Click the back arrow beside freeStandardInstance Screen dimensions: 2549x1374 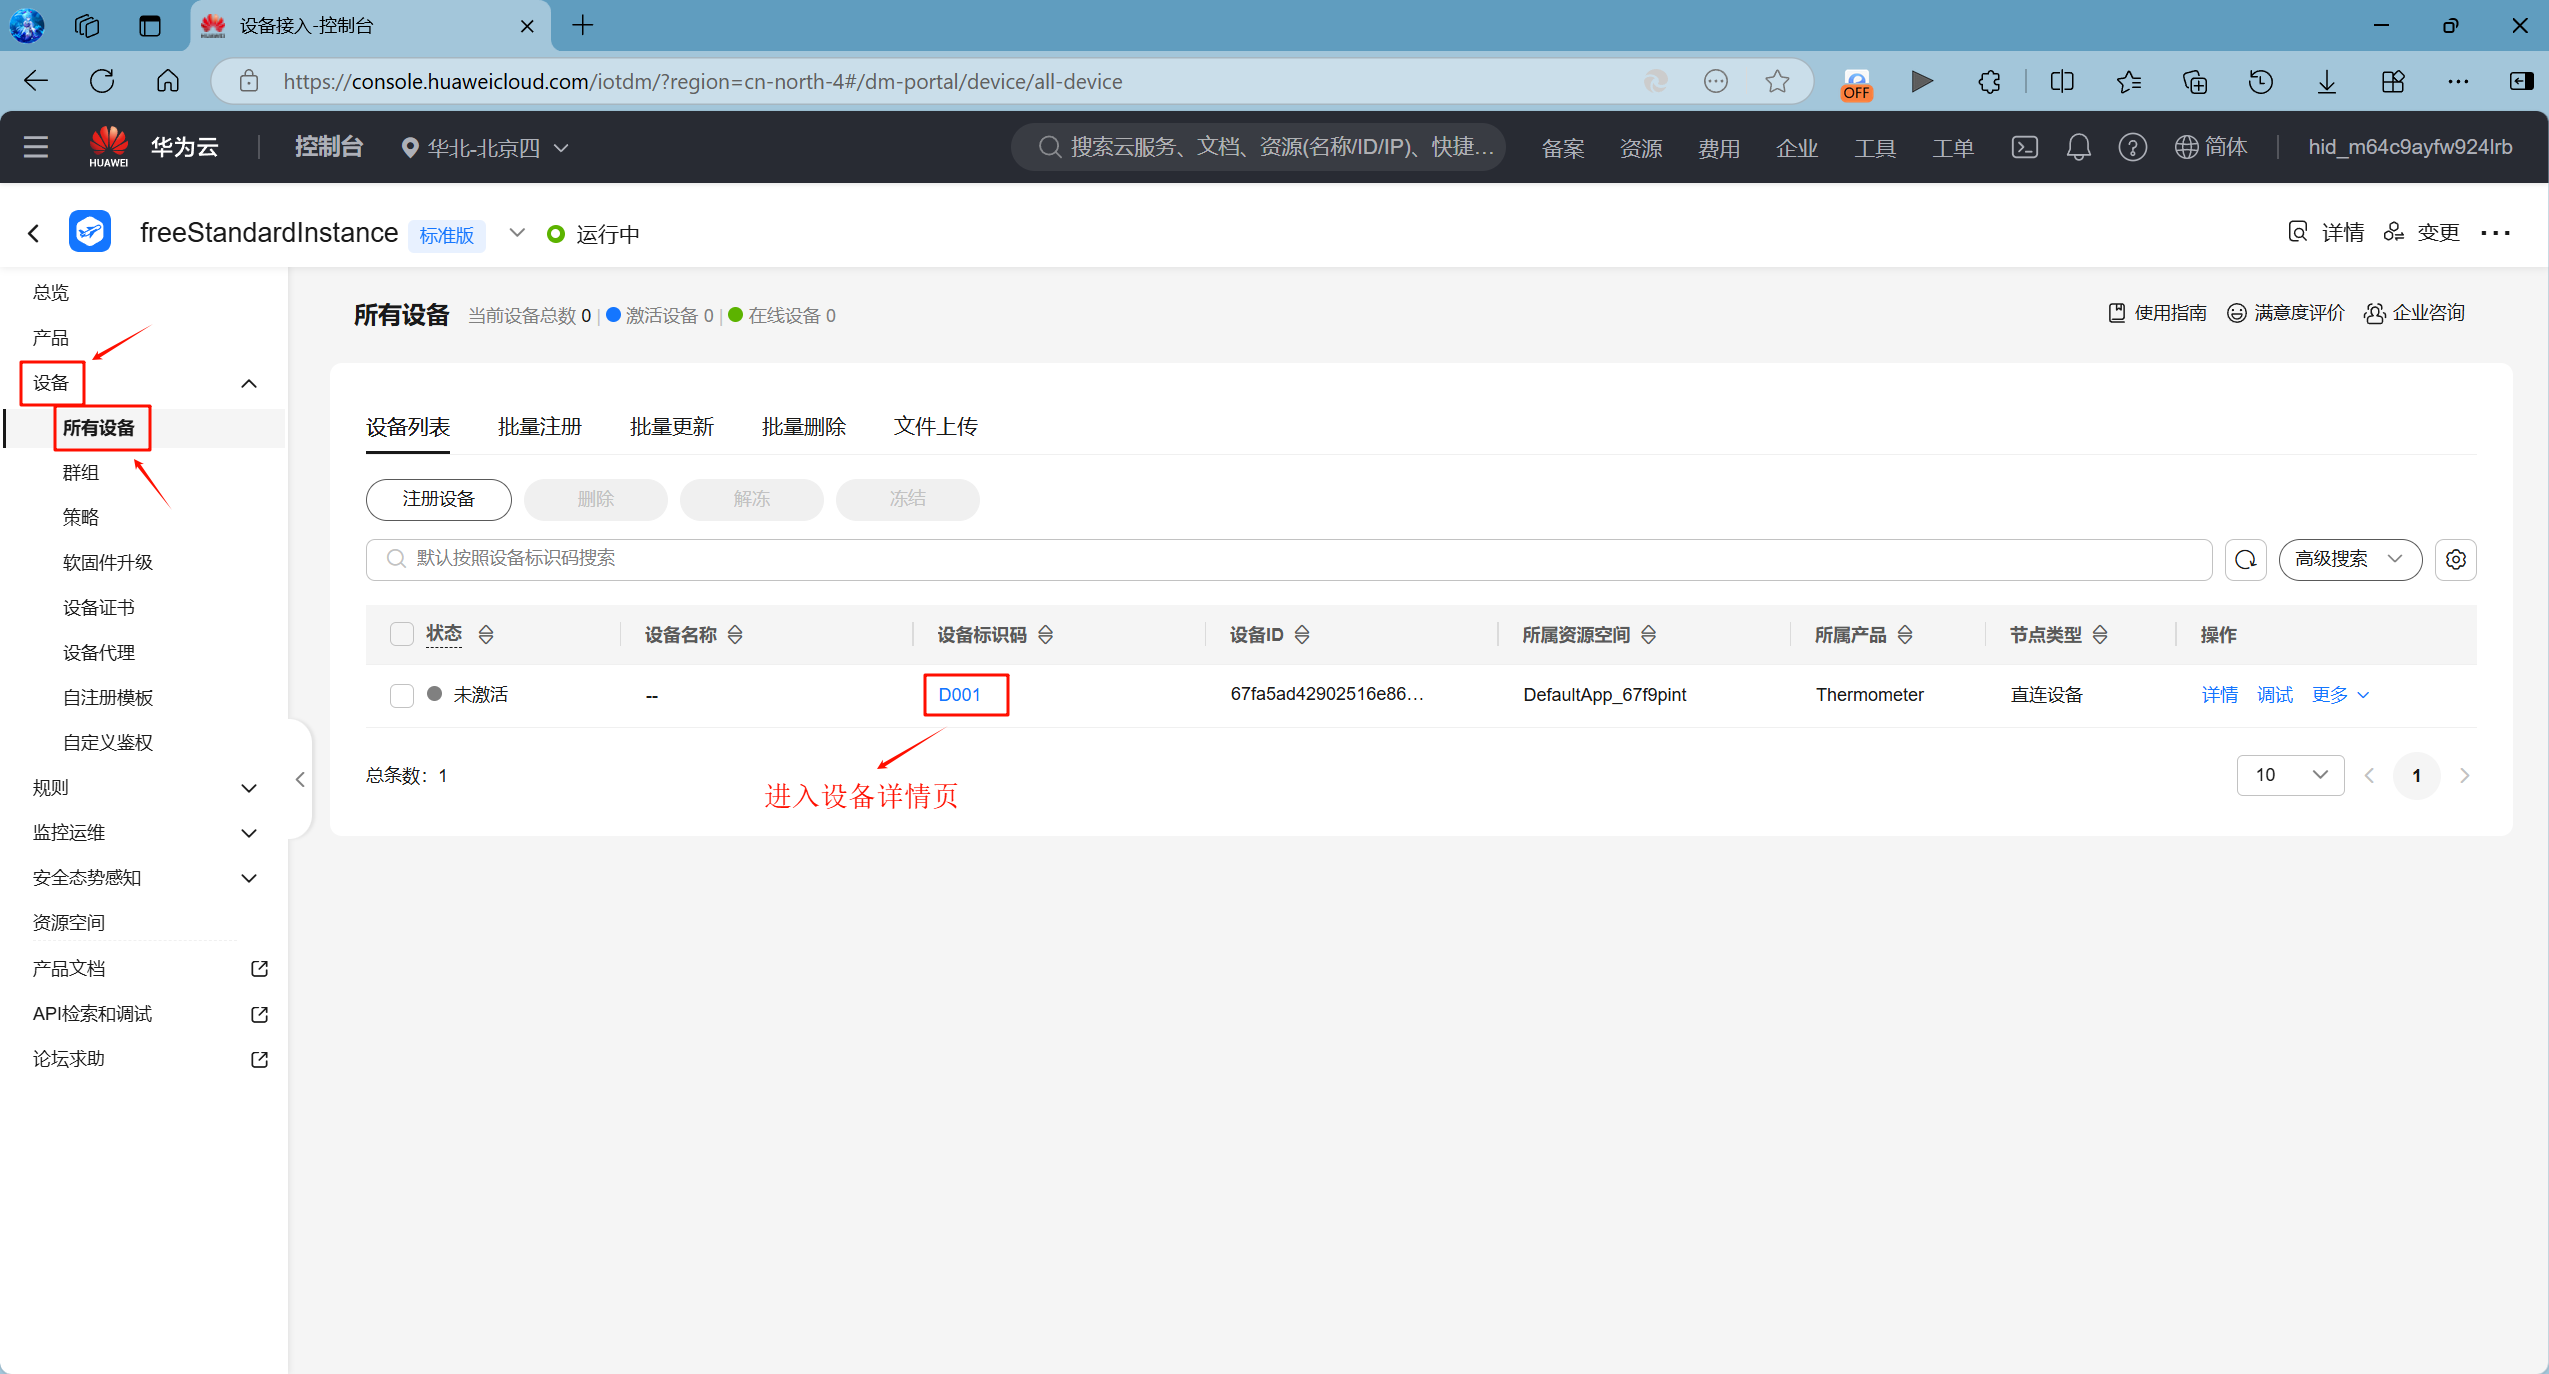[x=34, y=233]
